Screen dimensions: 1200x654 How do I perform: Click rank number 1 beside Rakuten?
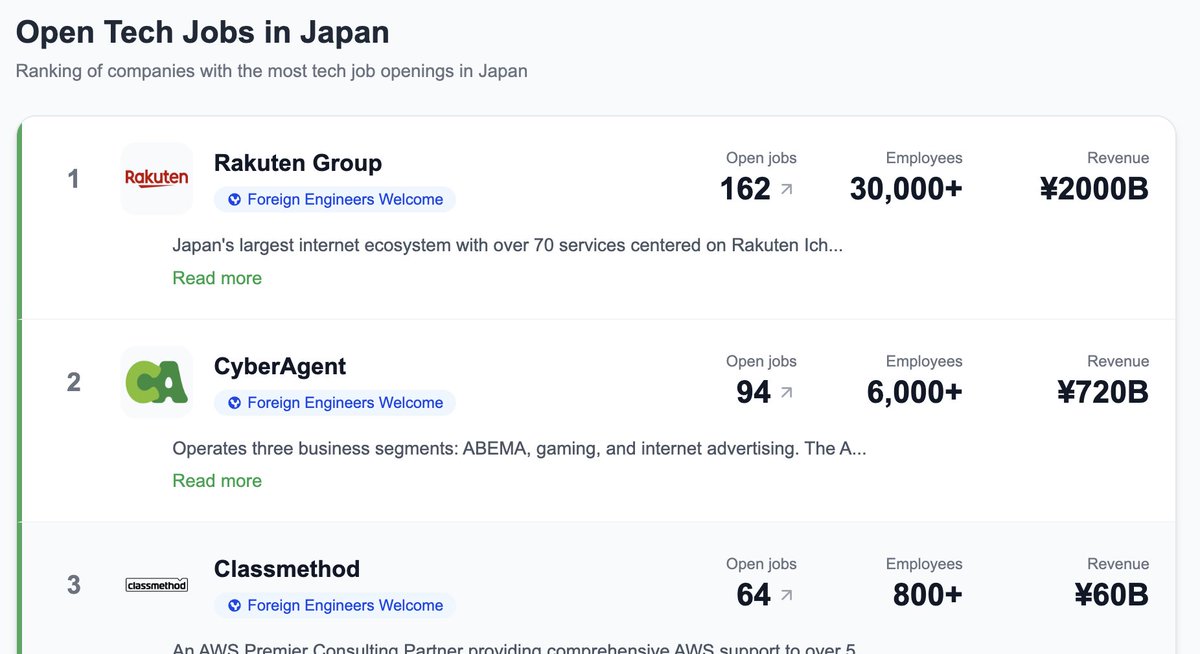(73, 179)
